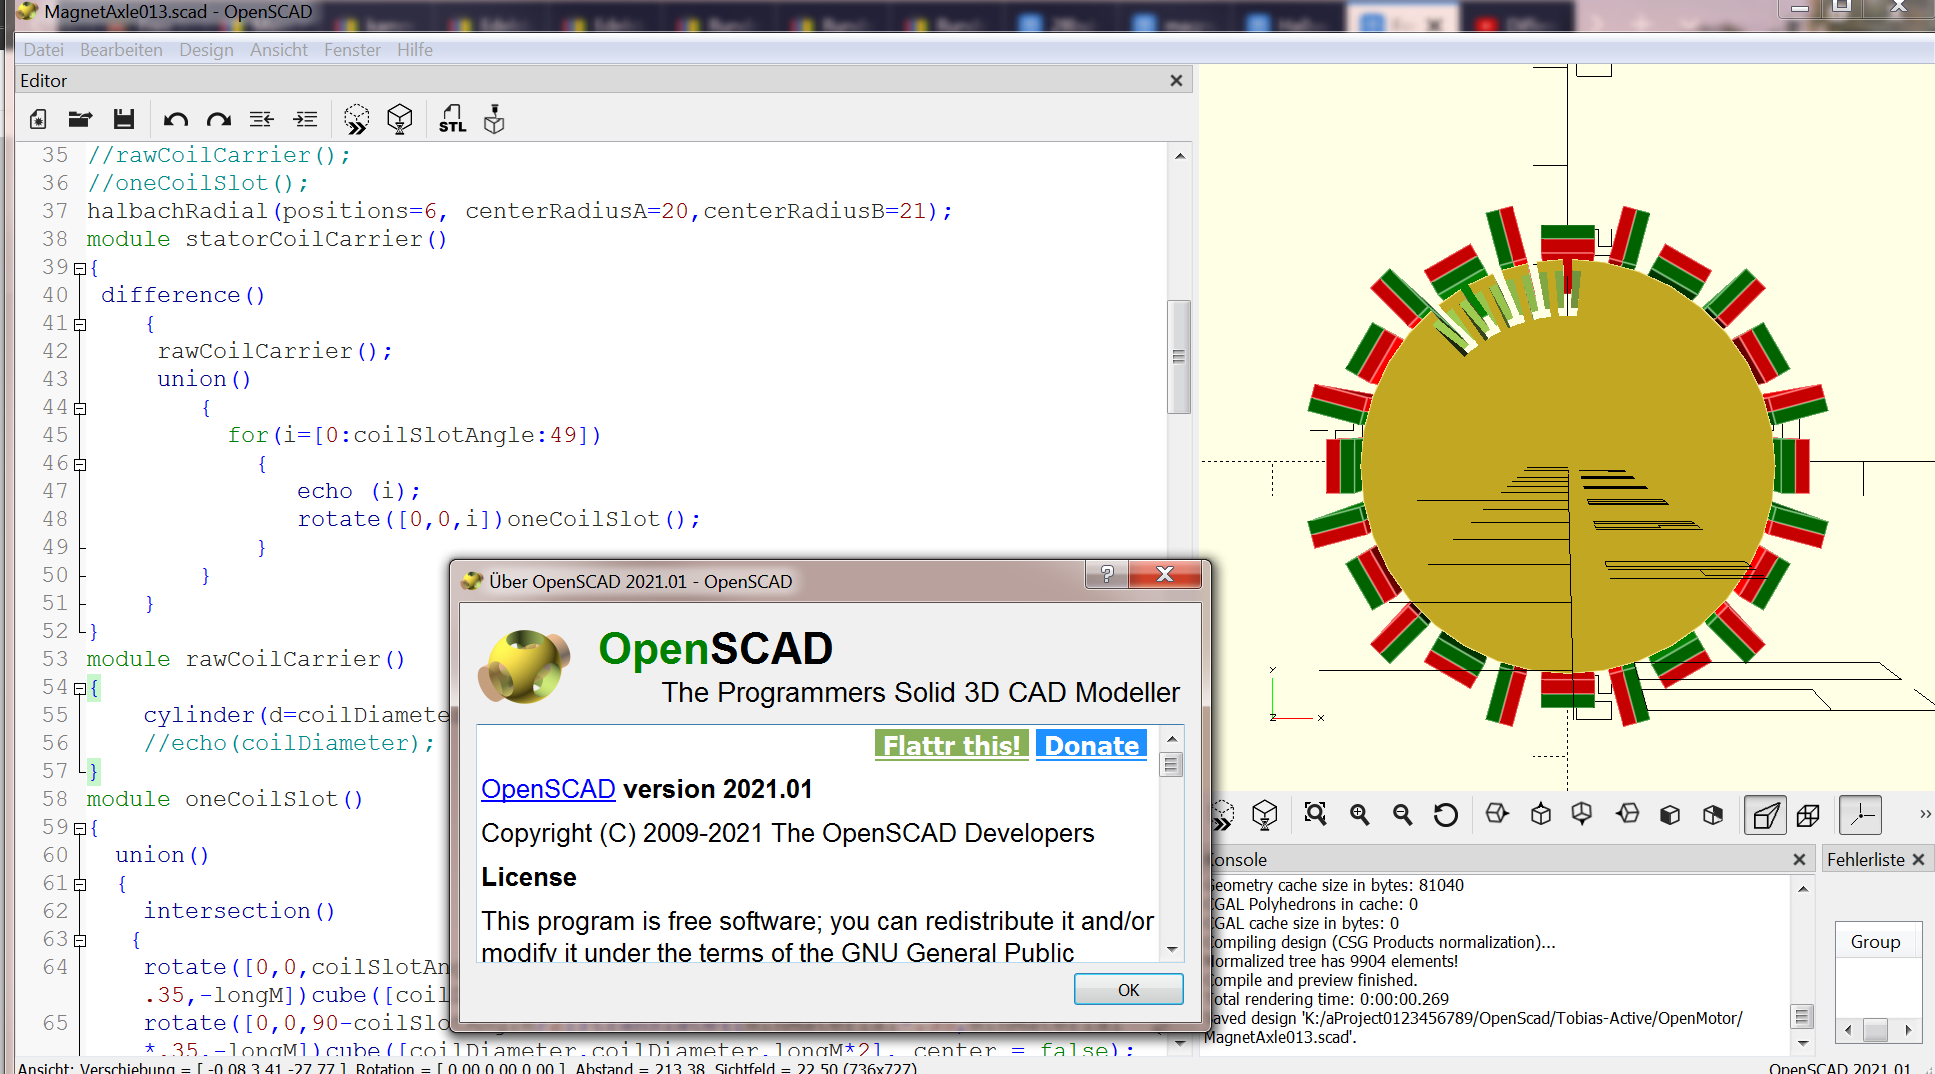Click the editor vertical scrollbar thumb
This screenshot has width=1935, height=1074.
click(x=1179, y=357)
